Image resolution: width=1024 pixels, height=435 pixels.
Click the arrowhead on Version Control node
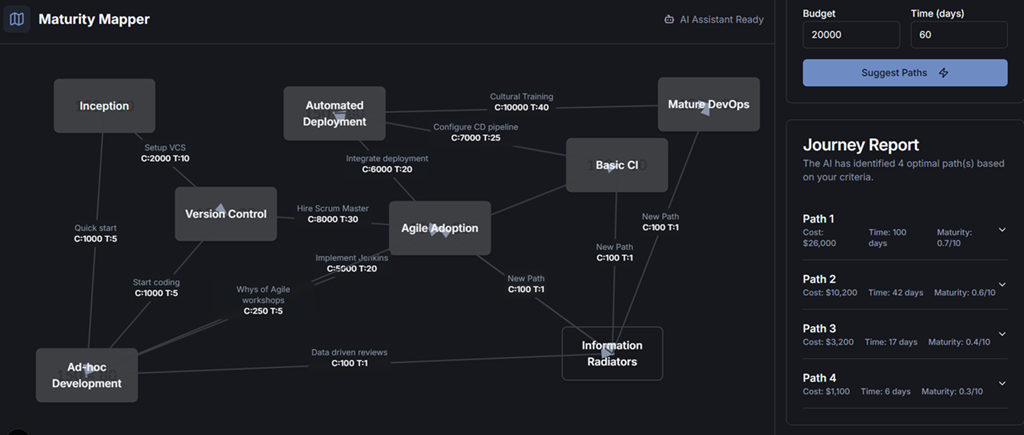pos(220,209)
